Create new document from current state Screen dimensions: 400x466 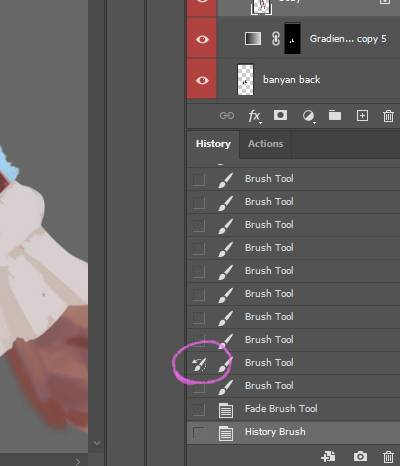pyautogui.click(x=328, y=456)
